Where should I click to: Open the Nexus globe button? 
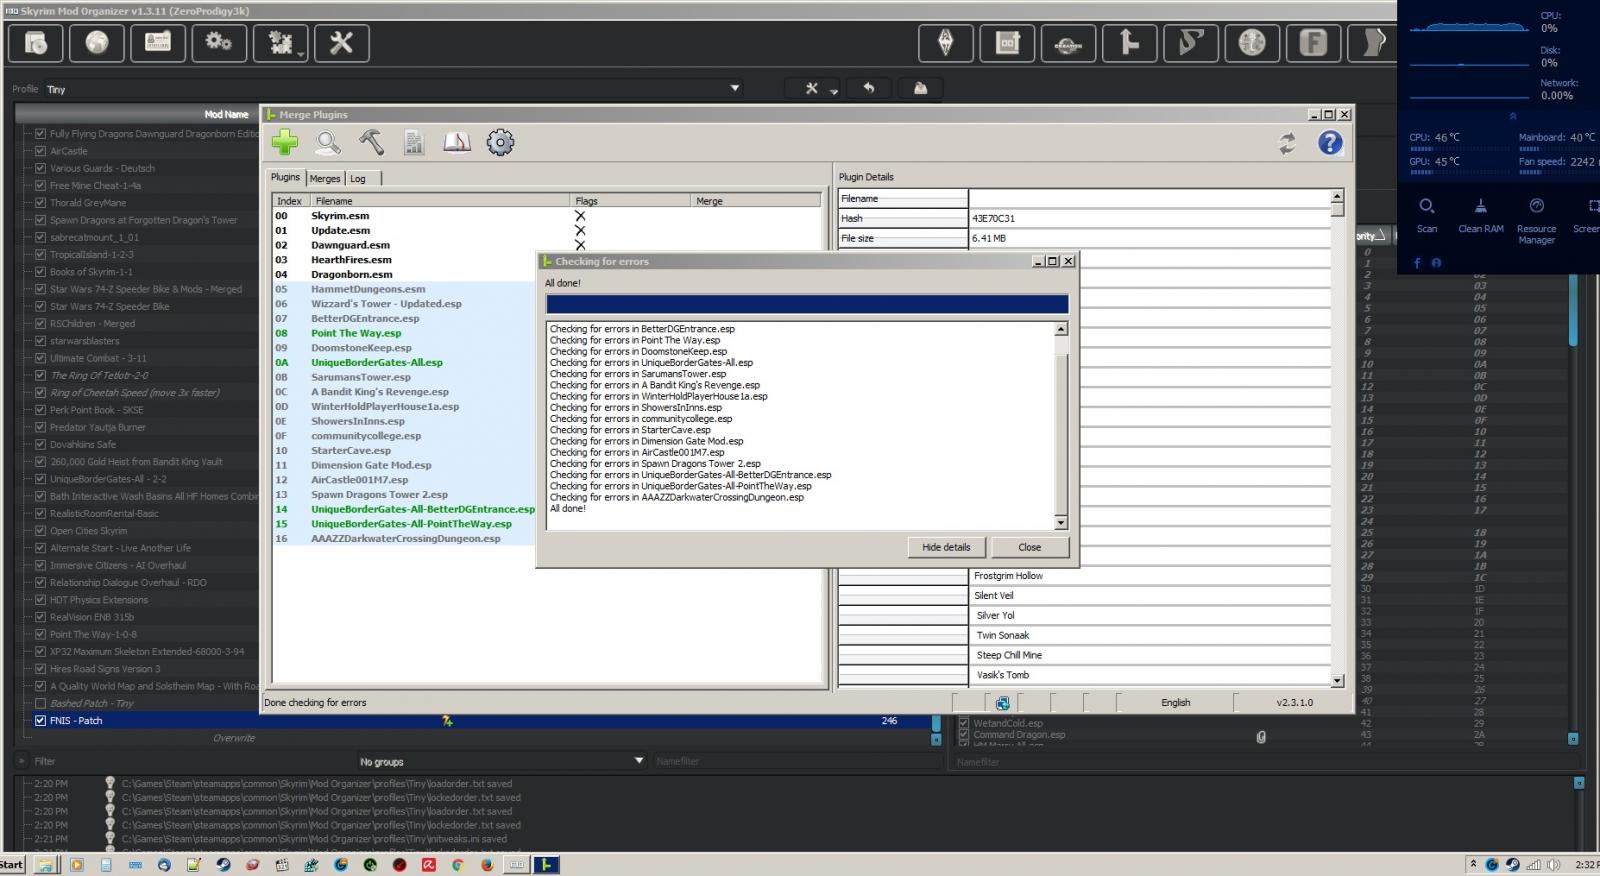[x=97, y=43]
